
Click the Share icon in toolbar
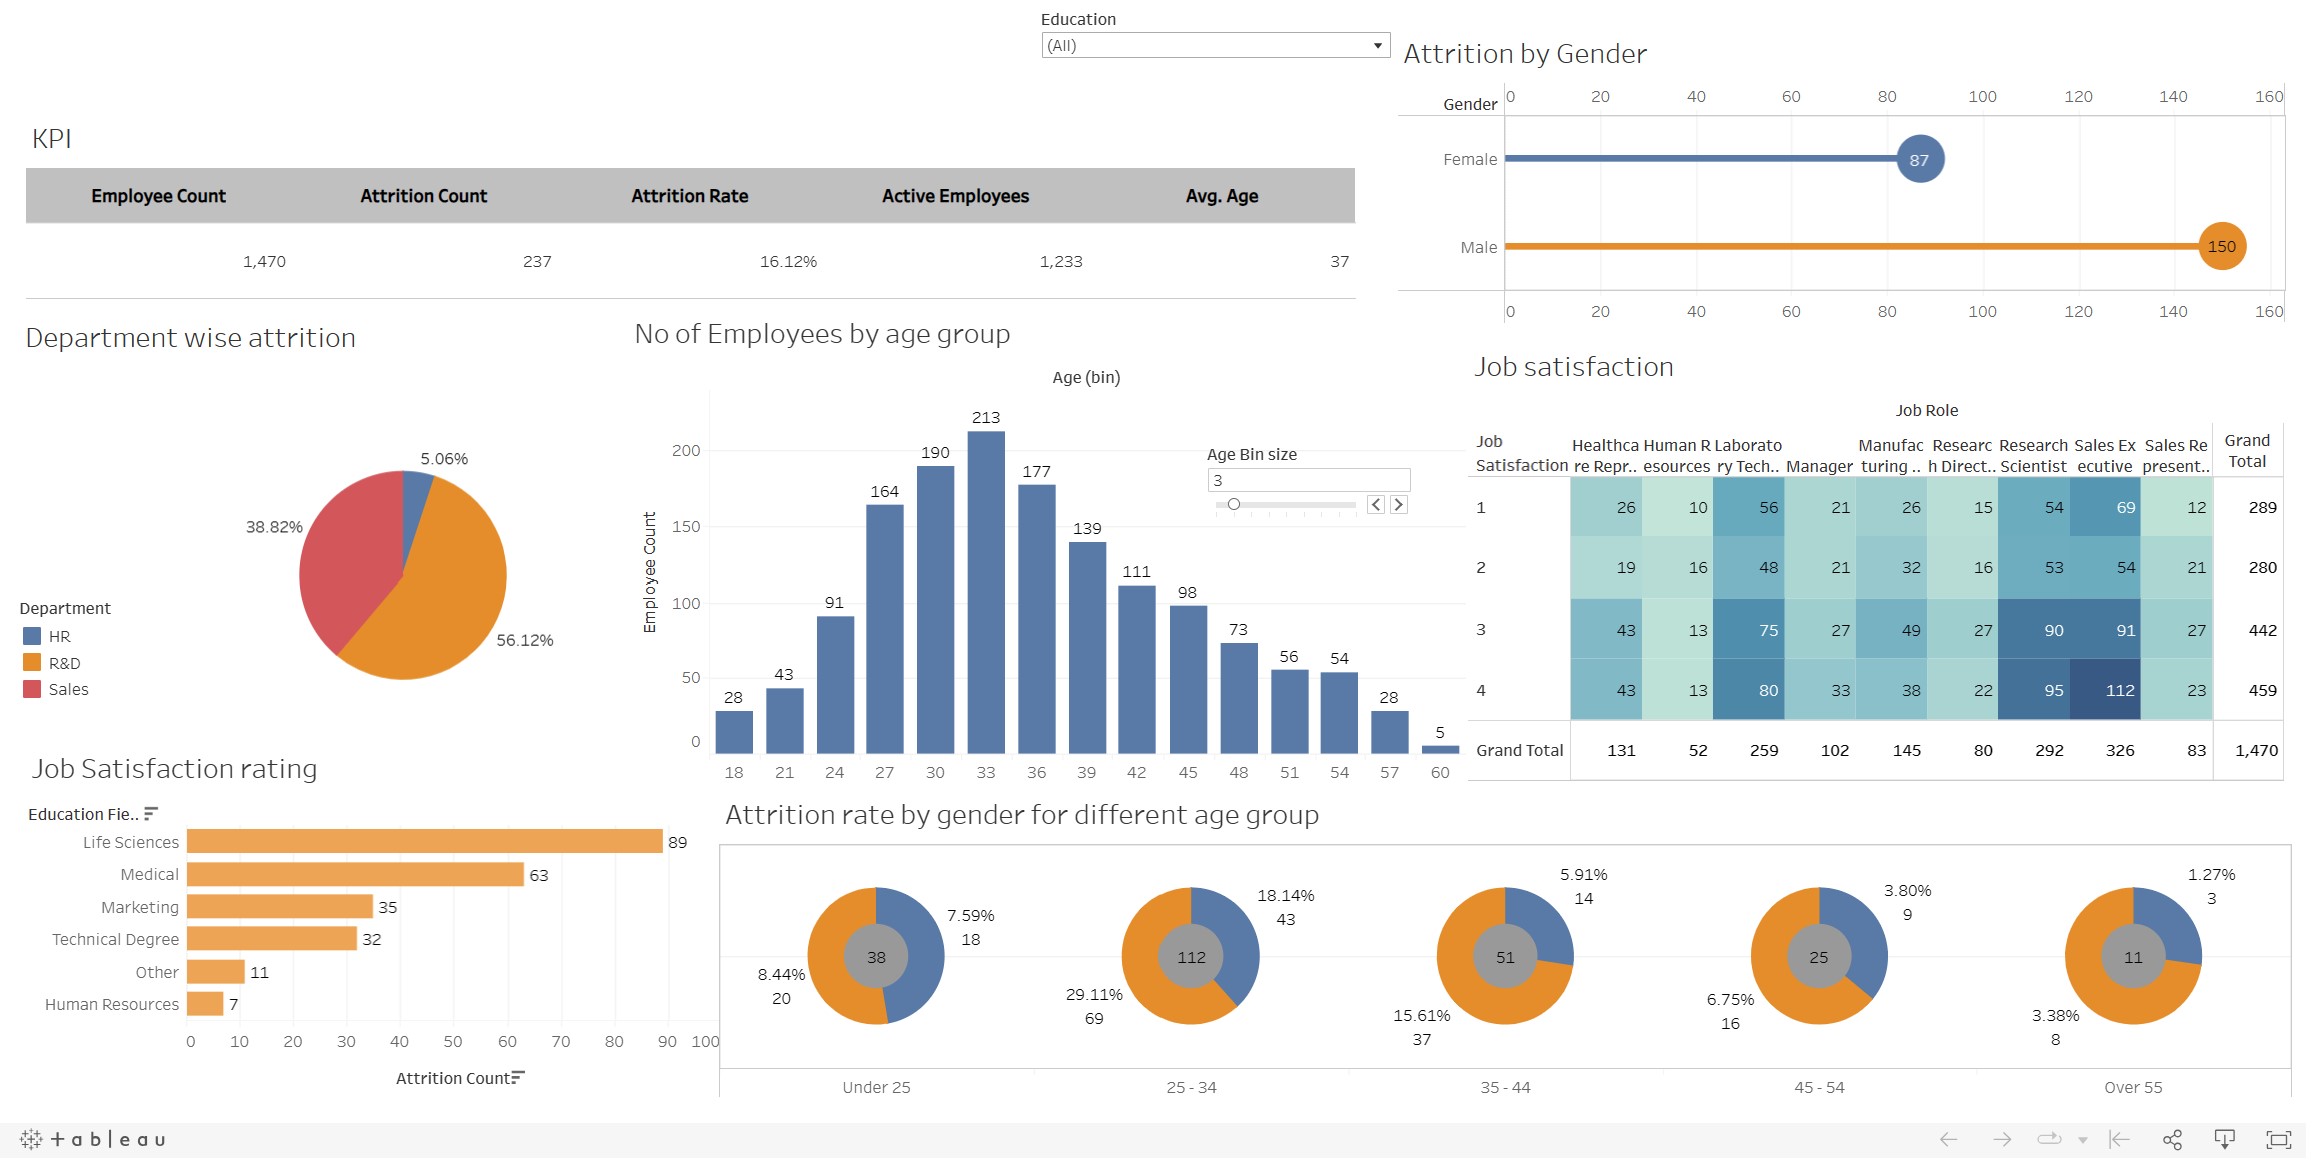[x=2172, y=1139]
